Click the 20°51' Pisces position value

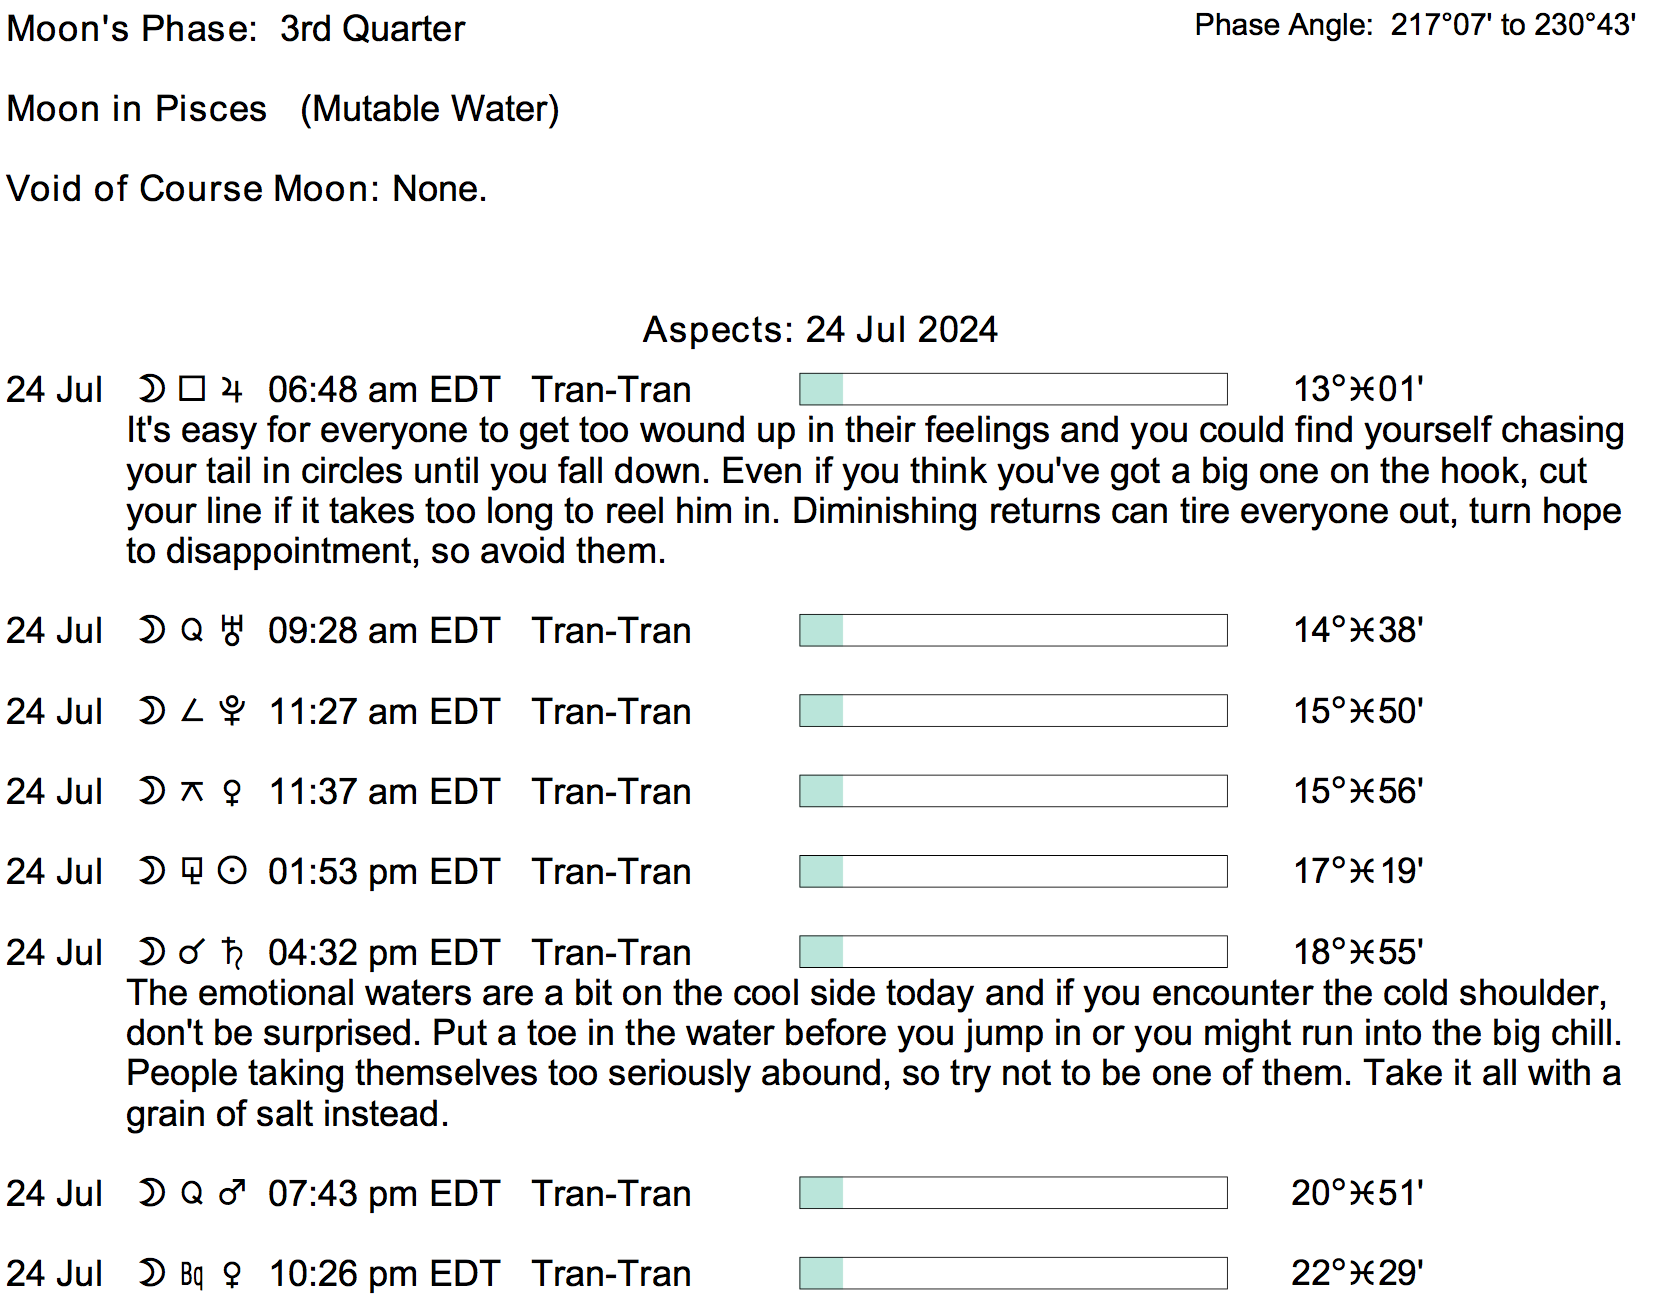(1357, 1193)
